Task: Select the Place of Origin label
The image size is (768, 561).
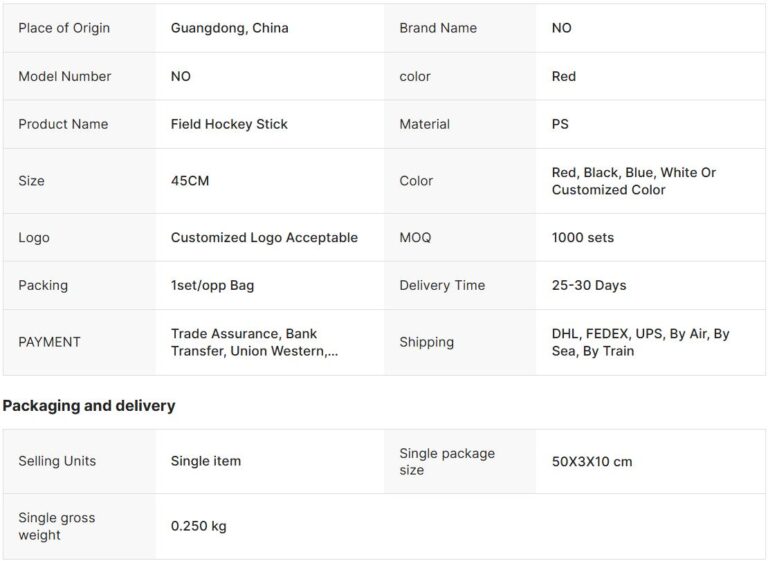Action: [x=64, y=28]
